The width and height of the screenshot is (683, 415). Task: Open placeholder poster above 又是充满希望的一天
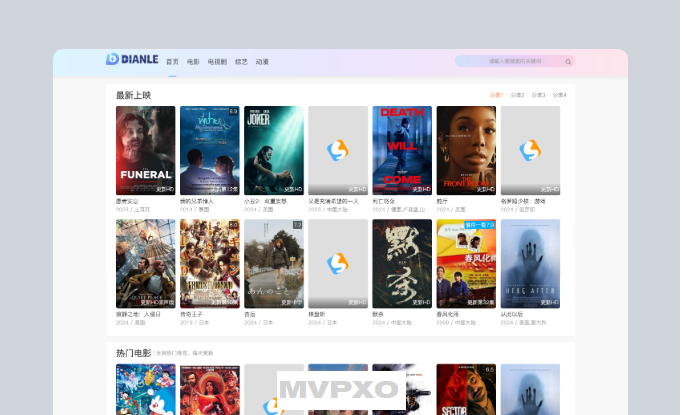(x=338, y=150)
